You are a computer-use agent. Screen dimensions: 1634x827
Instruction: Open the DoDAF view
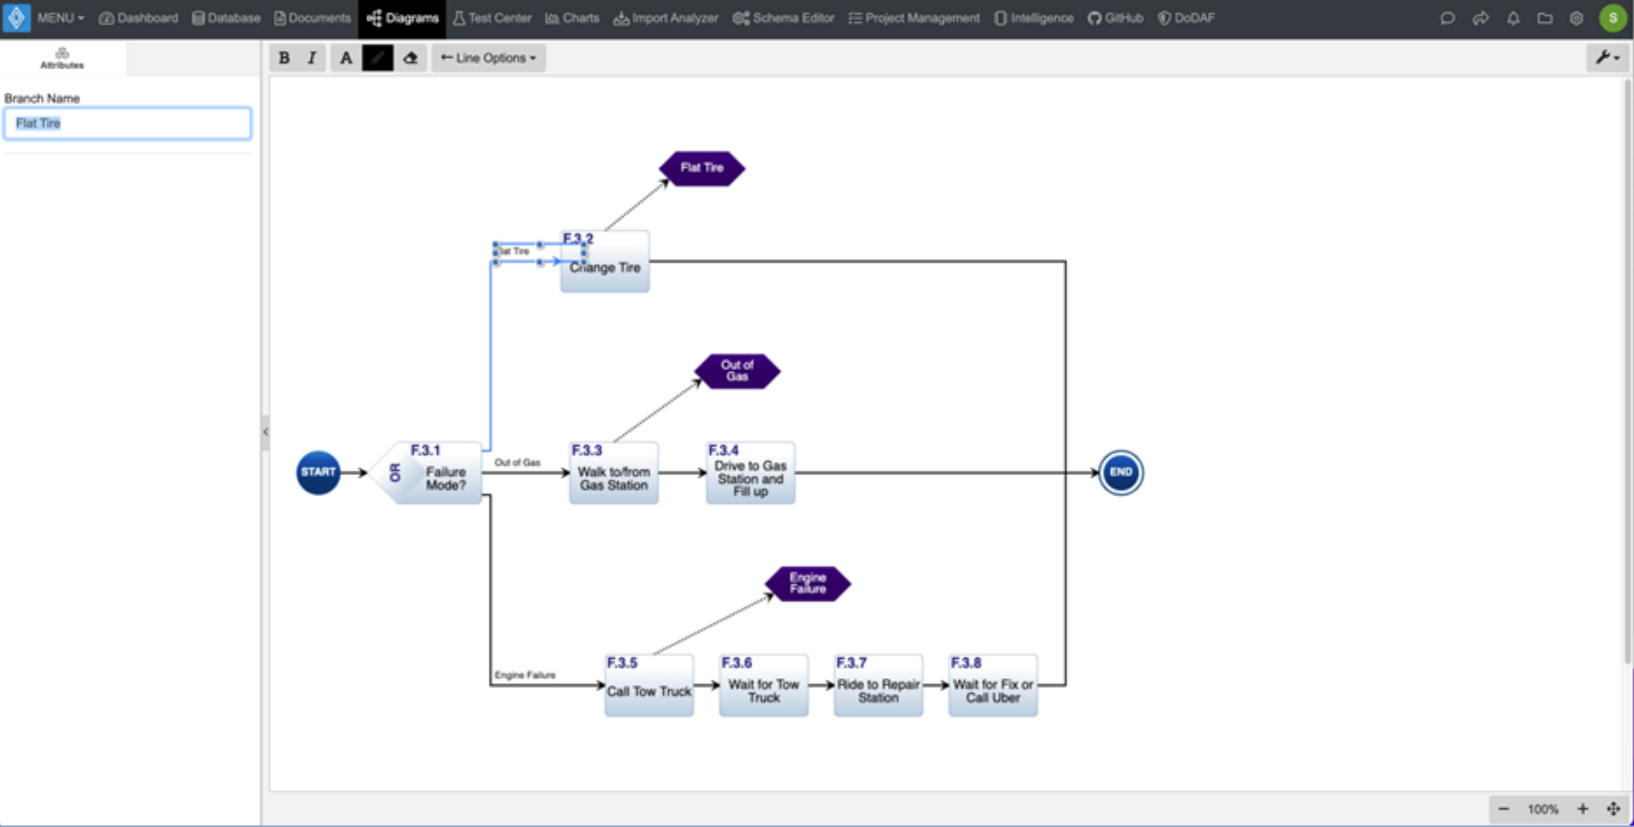tap(1186, 18)
